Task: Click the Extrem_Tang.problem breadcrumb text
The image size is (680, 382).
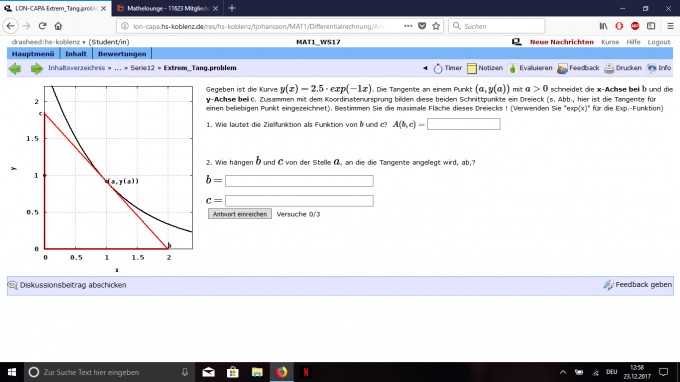Action: (200, 68)
